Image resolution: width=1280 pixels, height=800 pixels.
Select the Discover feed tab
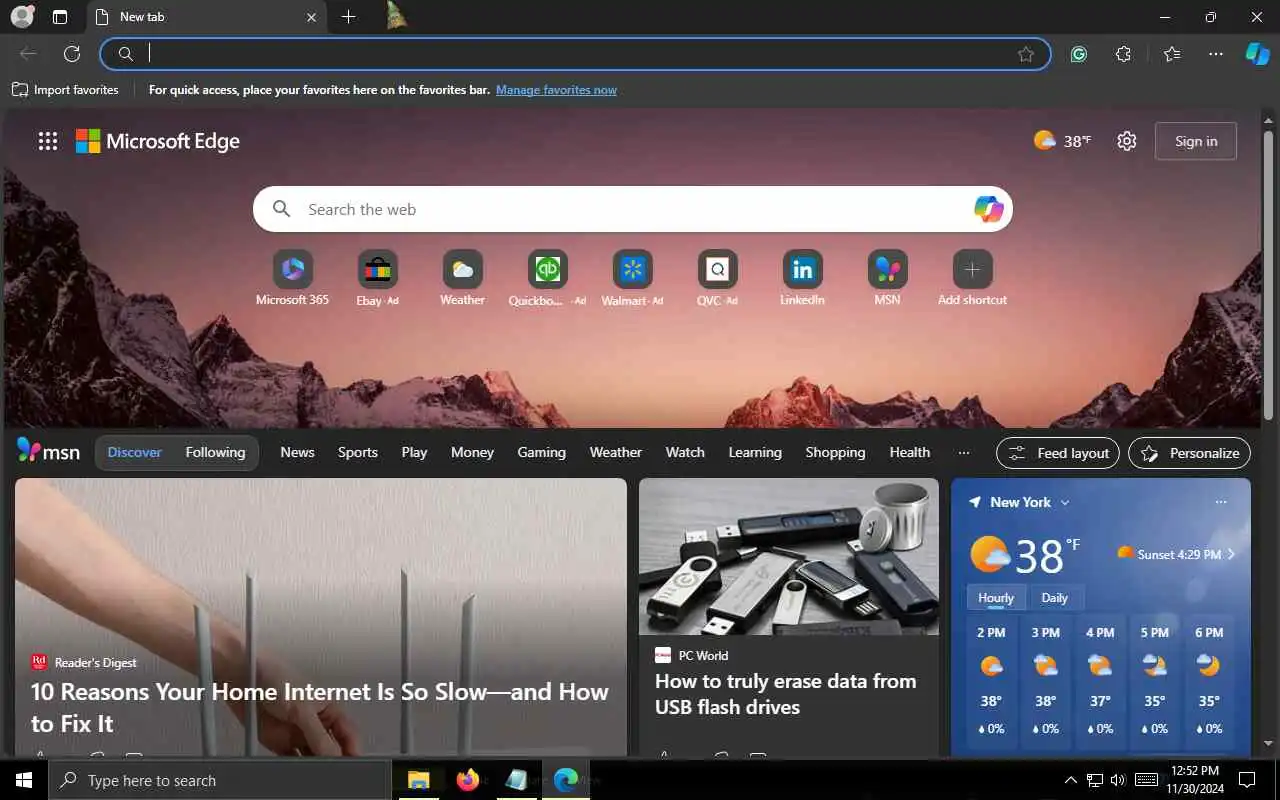coord(135,452)
